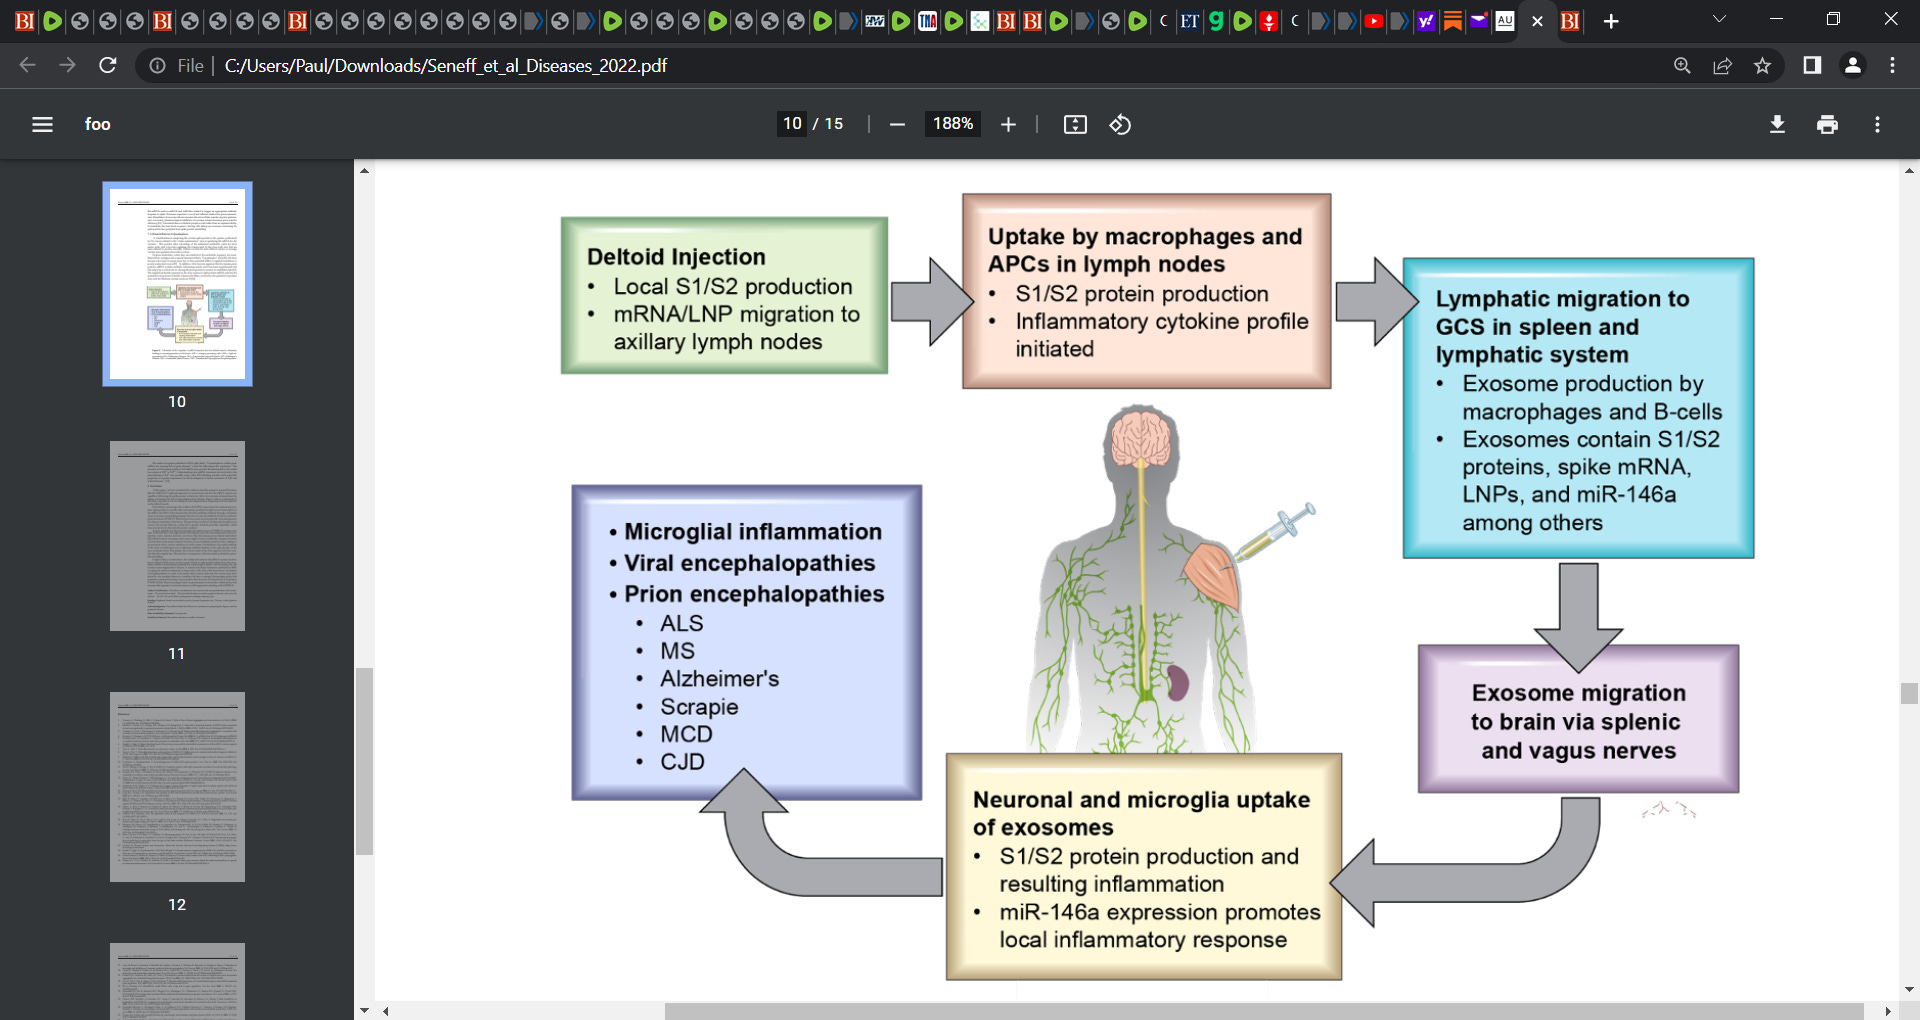Click the 'Microglial inflammation' bullet text
The image size is (1920, 1020).
tap(753, 532)
